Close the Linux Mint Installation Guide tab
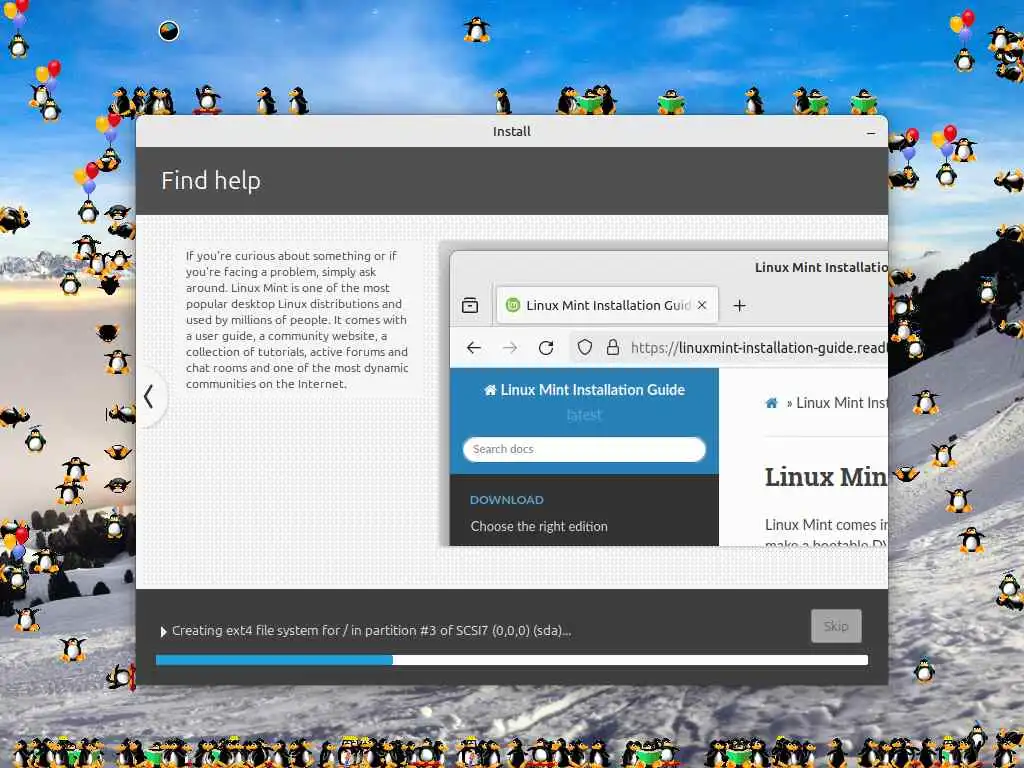1024x768 pixels. click(x=702, y=305)
